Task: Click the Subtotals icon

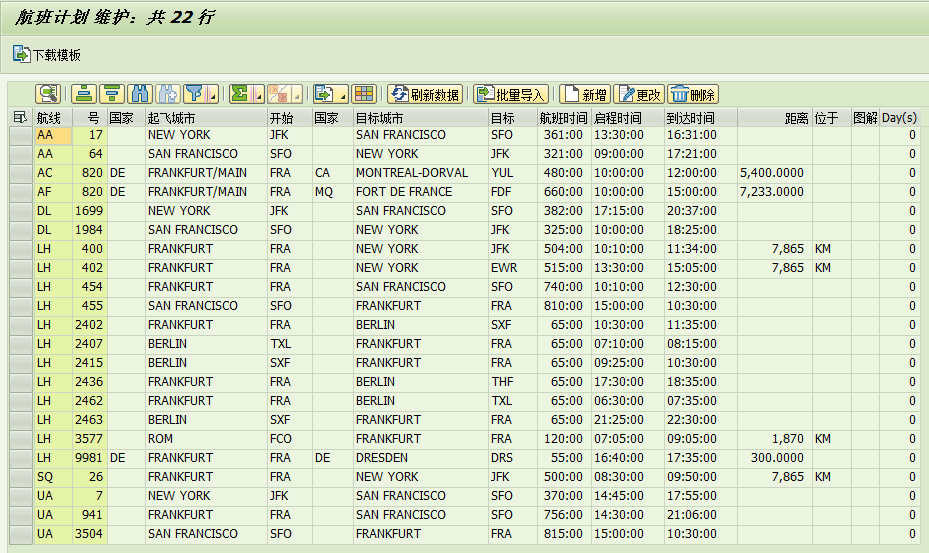Action: pos(278,94)
